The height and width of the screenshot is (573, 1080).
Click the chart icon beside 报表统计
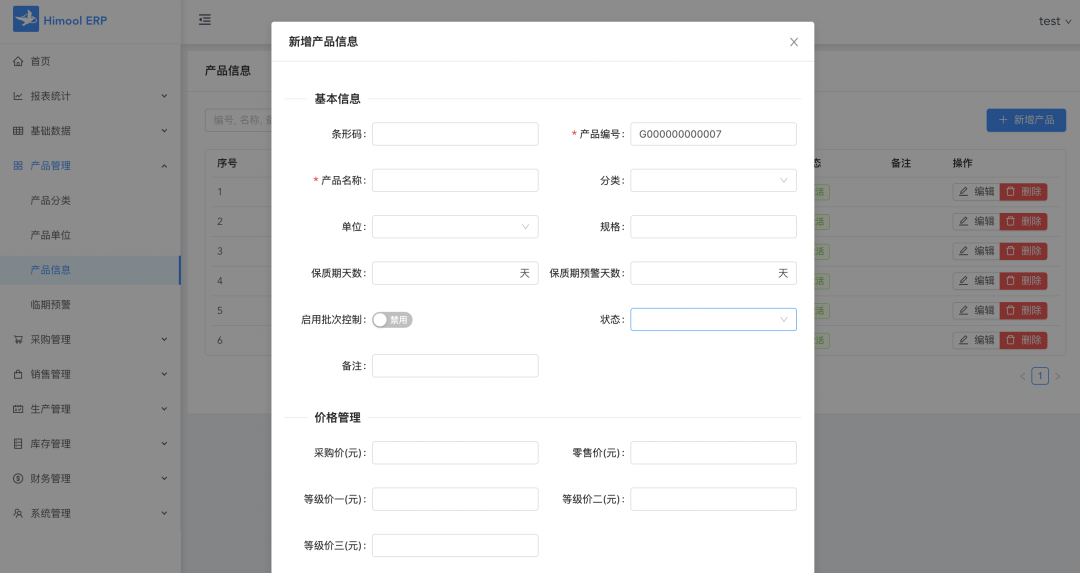coord(18,96)
